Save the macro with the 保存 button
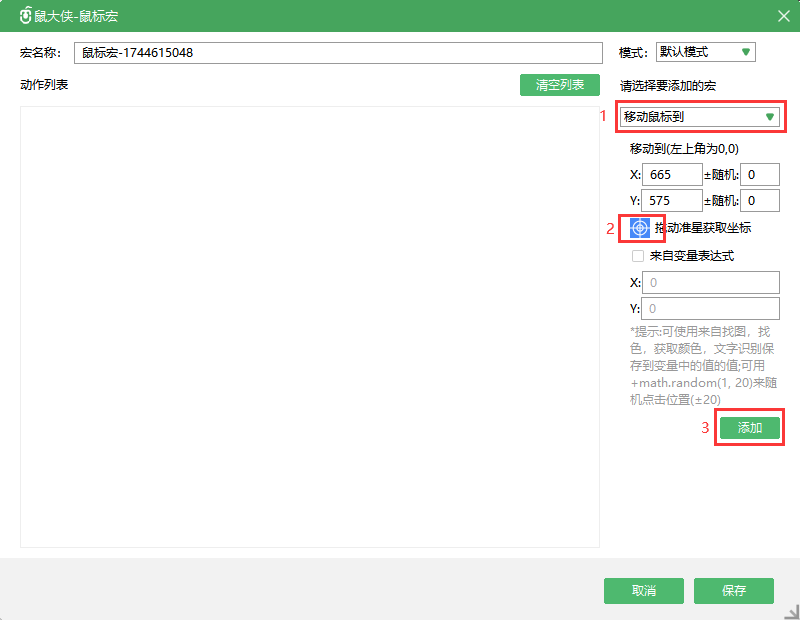This screenshot has width=800, height=620. [x=734, y=591]
